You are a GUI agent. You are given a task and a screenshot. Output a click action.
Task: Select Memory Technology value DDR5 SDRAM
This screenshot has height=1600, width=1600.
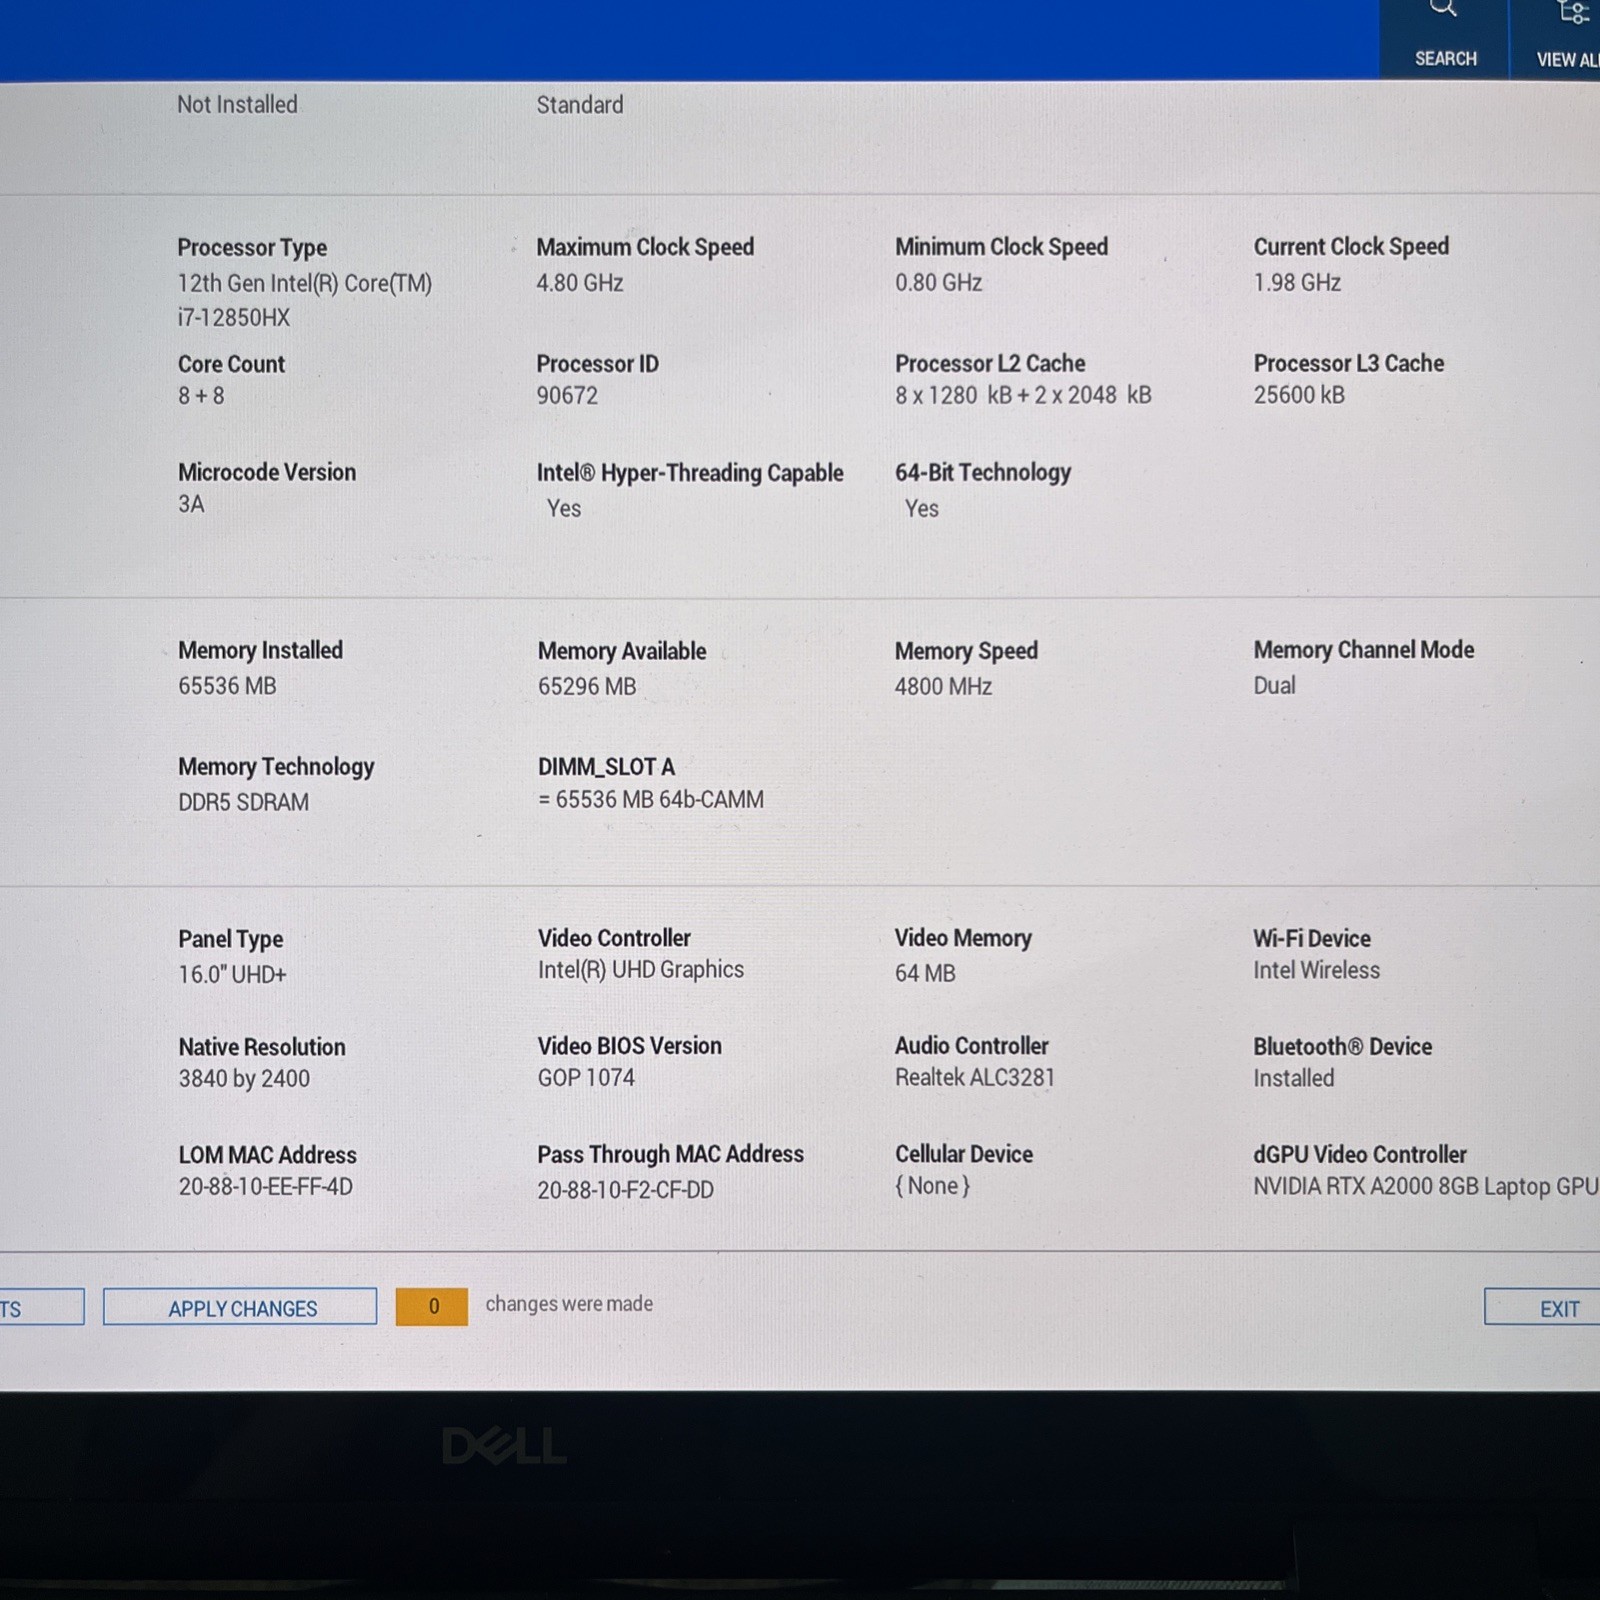click(243, 803)
